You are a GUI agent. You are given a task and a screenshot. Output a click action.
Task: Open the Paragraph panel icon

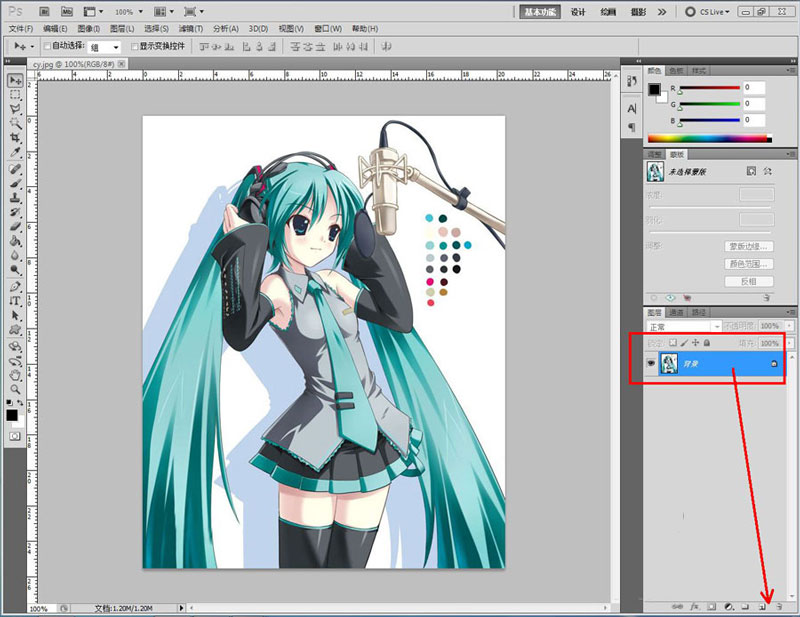(632, 127)
